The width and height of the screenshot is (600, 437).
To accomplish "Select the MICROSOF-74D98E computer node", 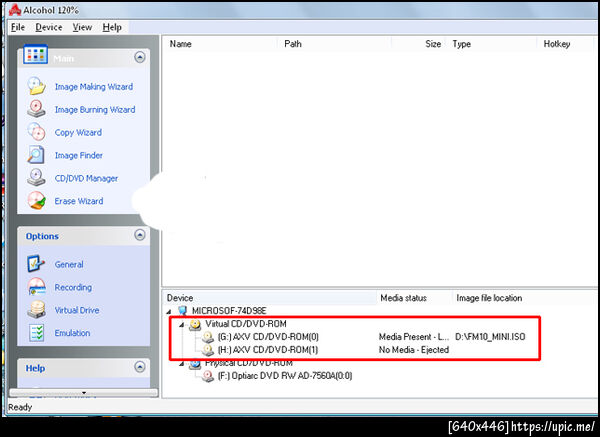I will coord(229,311).
